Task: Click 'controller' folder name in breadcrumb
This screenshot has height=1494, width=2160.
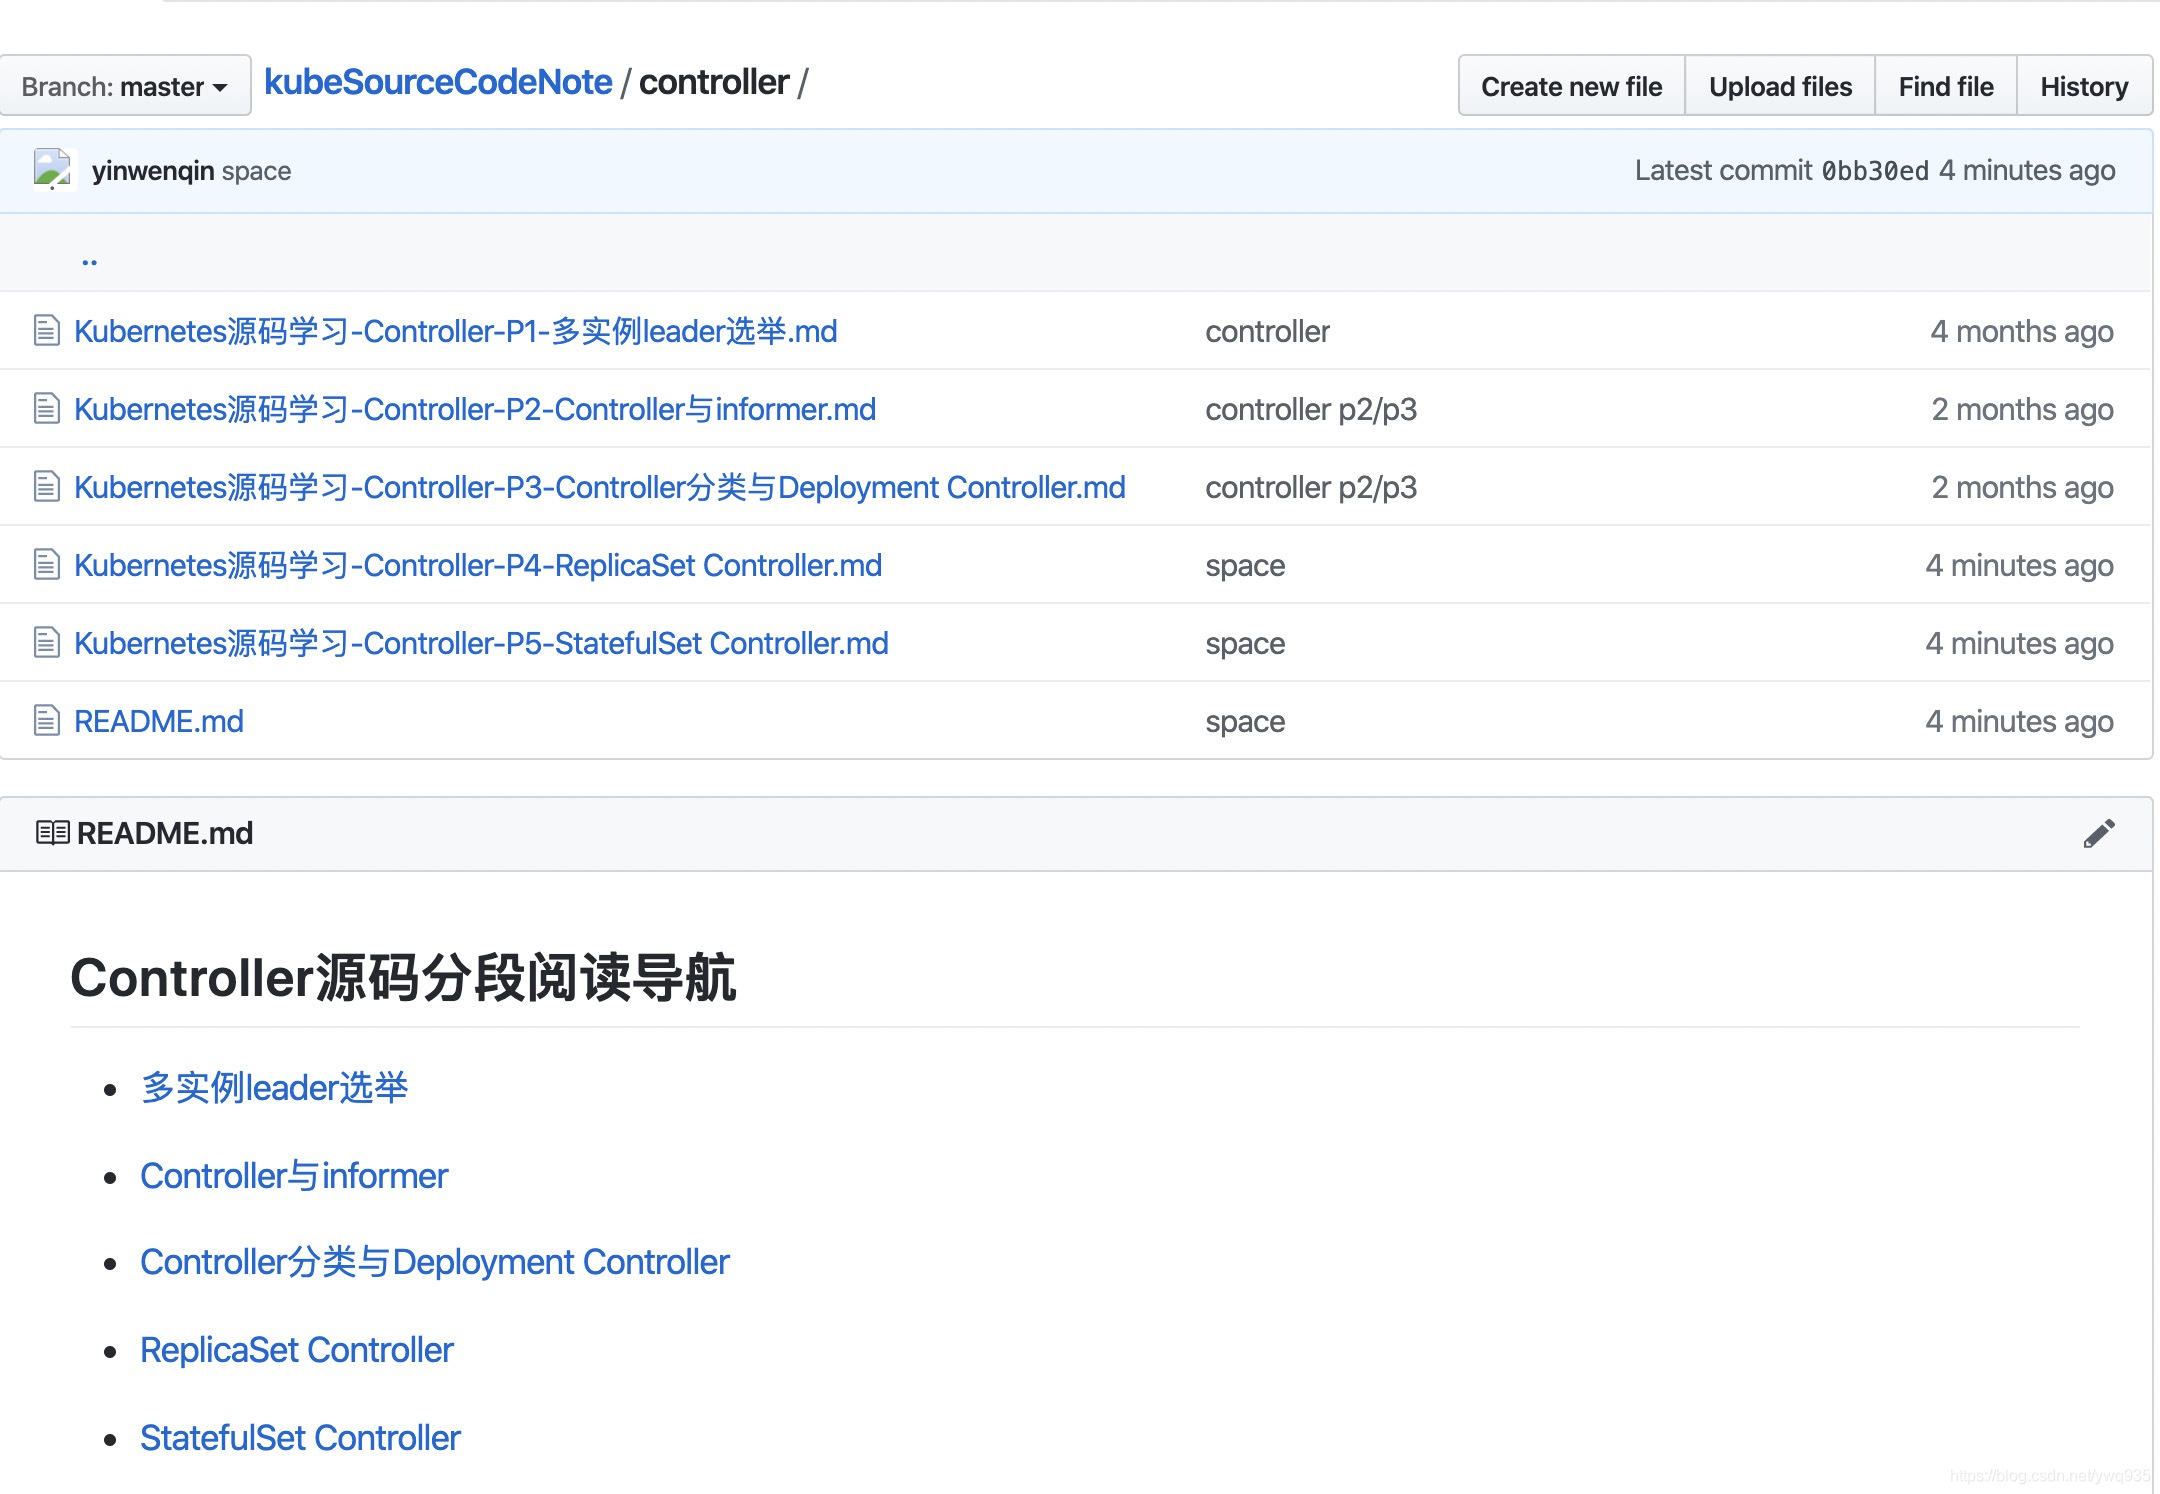Action: [714, 82]
